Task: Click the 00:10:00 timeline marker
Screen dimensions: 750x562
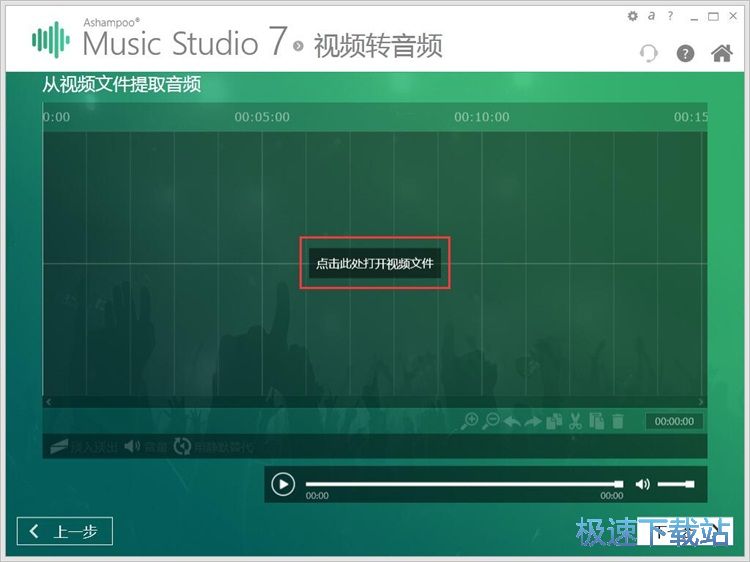Action: coord(482,117)
